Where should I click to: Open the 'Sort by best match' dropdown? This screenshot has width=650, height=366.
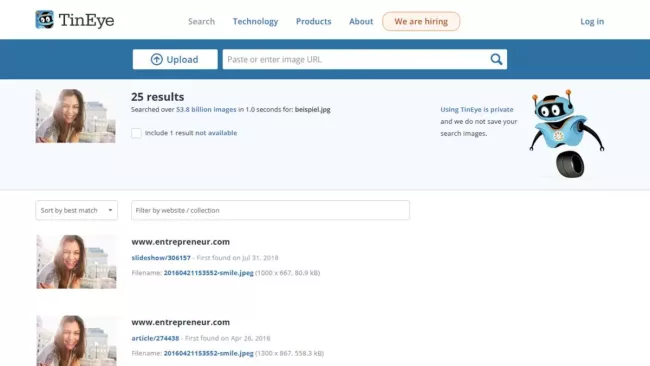76,210
